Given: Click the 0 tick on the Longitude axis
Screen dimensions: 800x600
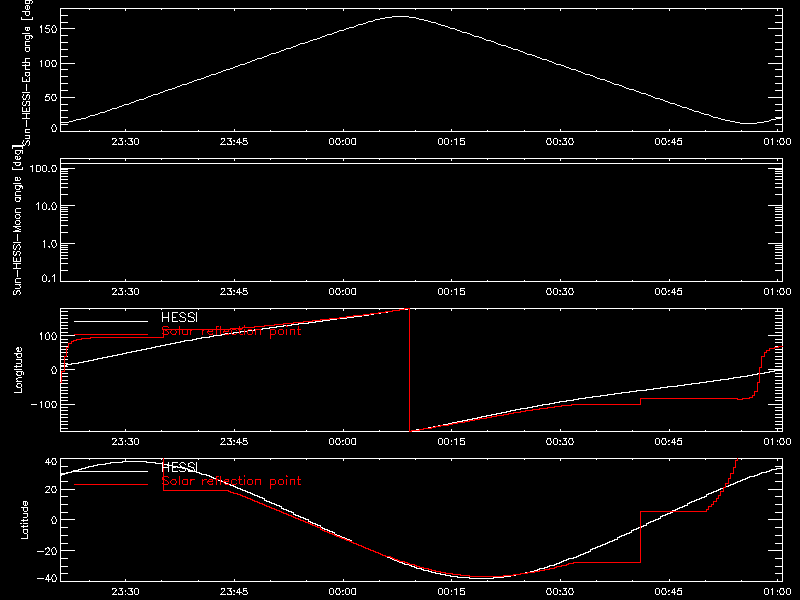Looking at the screenshot, I should coord(54,370).
